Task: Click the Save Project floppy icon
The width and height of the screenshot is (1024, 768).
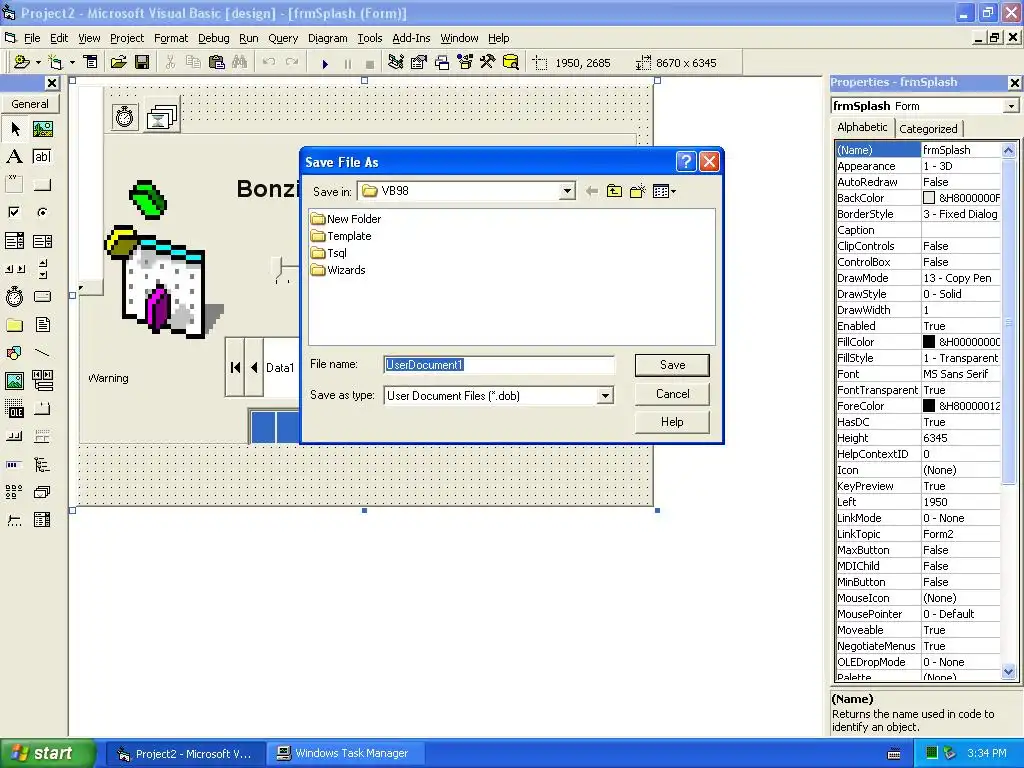Action: point(142,62)
